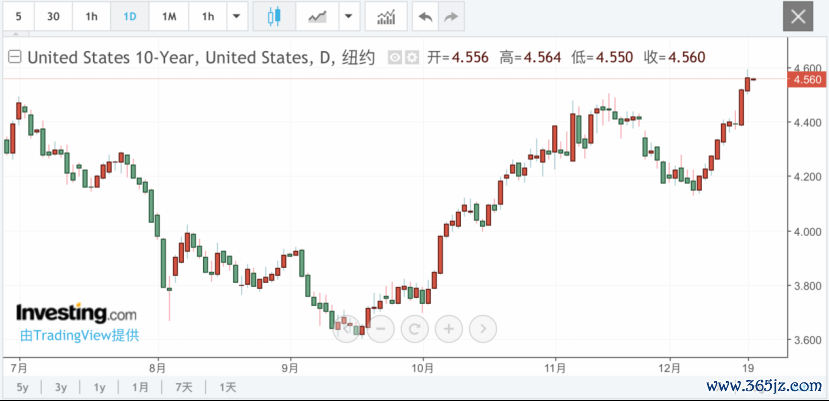Select the 1D interval tab
The height and width of the screenshot is (401, 829).
[x=130, y=17]
